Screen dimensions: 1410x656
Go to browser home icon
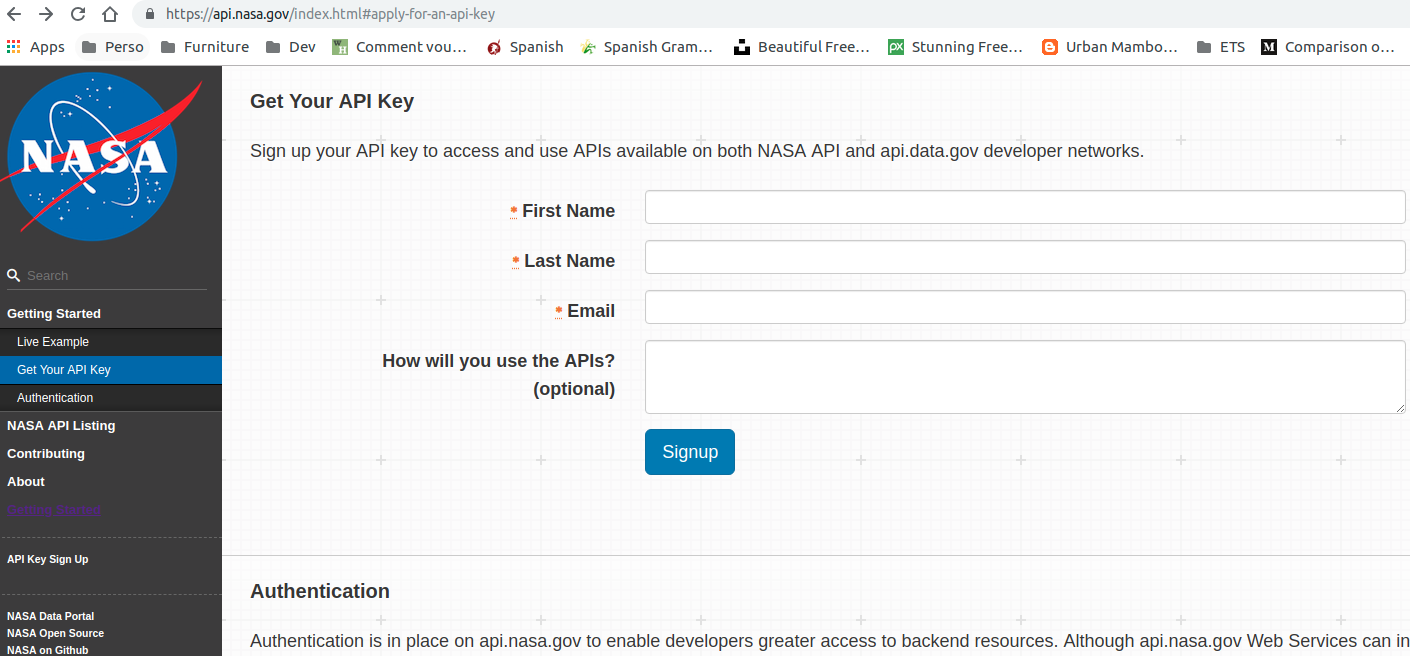click(109, 14)
